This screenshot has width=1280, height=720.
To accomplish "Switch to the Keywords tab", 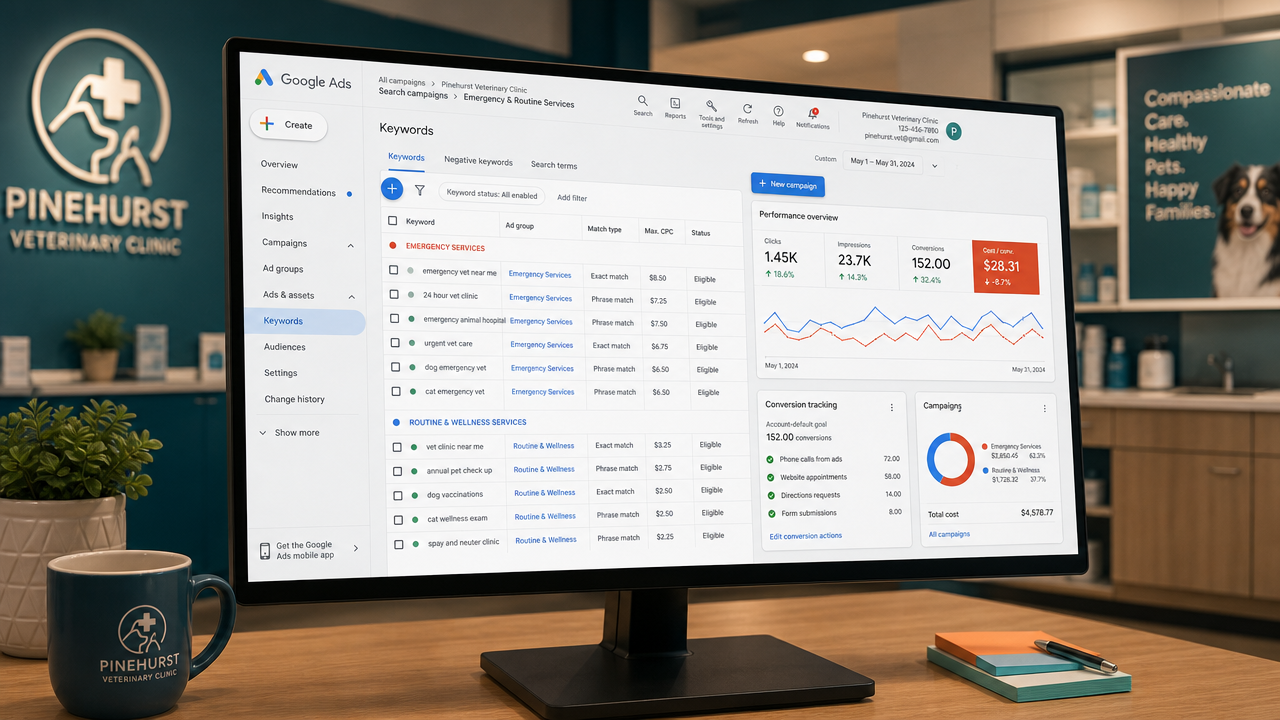I will click(406, 157).
